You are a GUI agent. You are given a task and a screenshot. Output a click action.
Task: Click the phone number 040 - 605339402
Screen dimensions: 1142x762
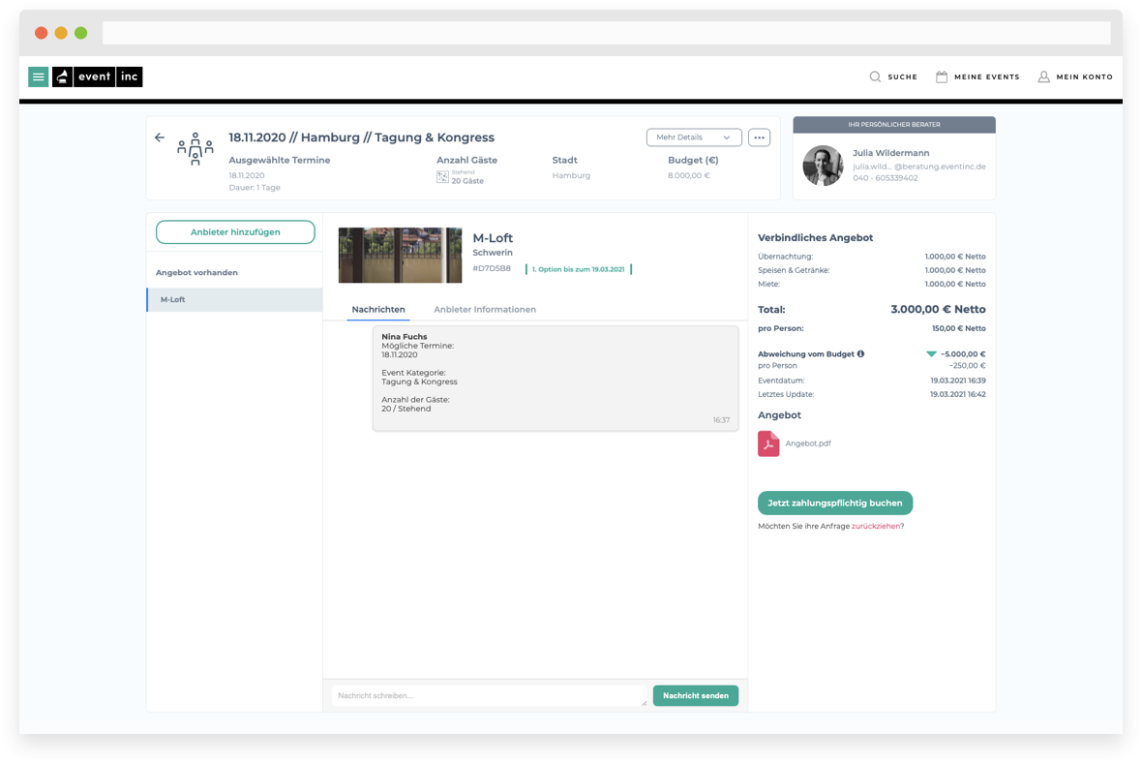click(885, 178)
